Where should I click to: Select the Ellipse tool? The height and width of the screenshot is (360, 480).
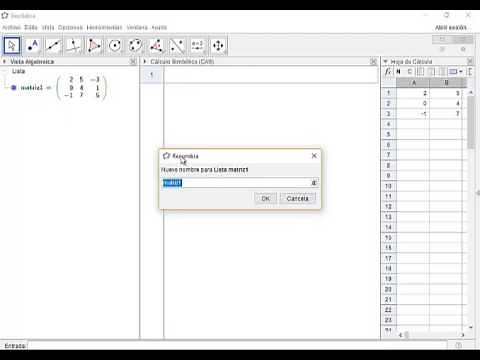(136, 46)
